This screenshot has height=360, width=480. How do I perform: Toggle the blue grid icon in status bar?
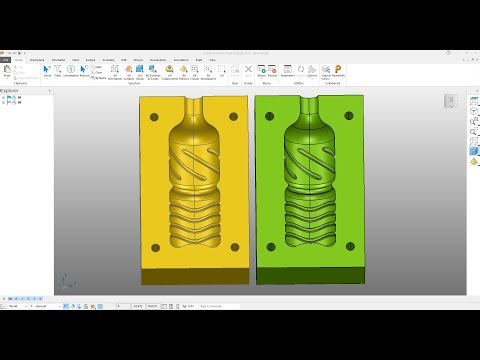66,306
